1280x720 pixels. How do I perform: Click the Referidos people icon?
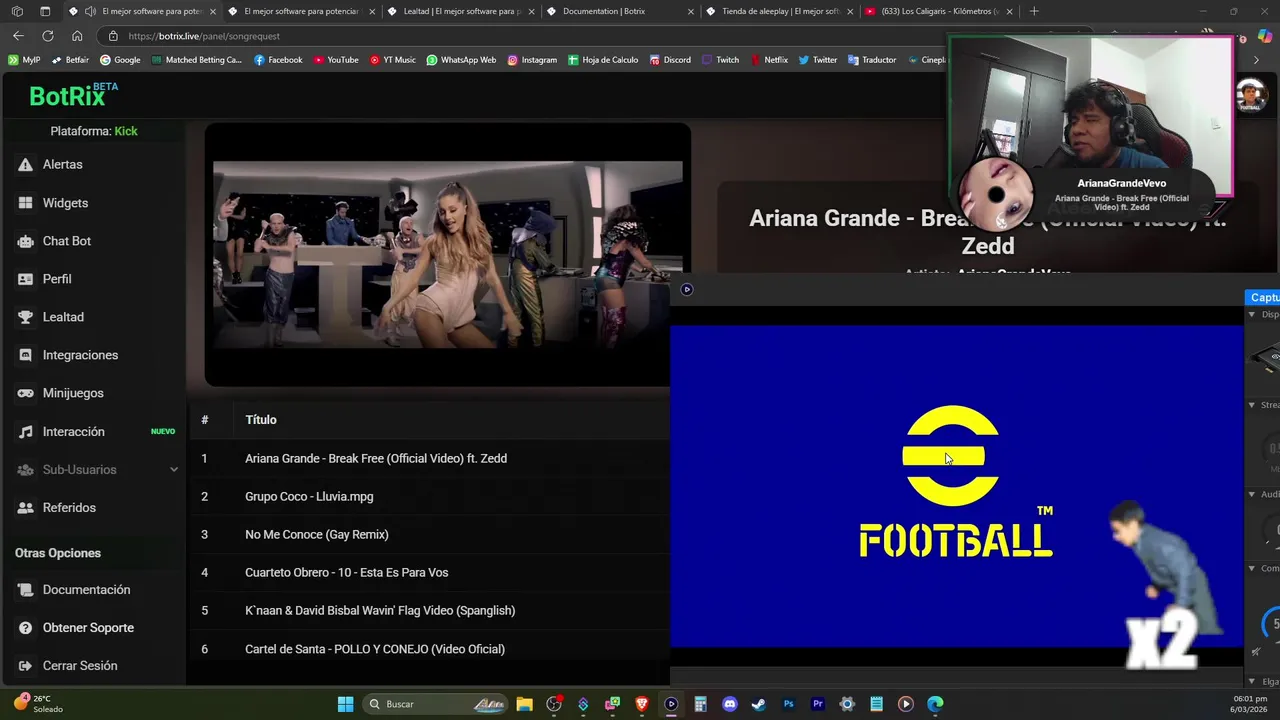tap(25, 508)
